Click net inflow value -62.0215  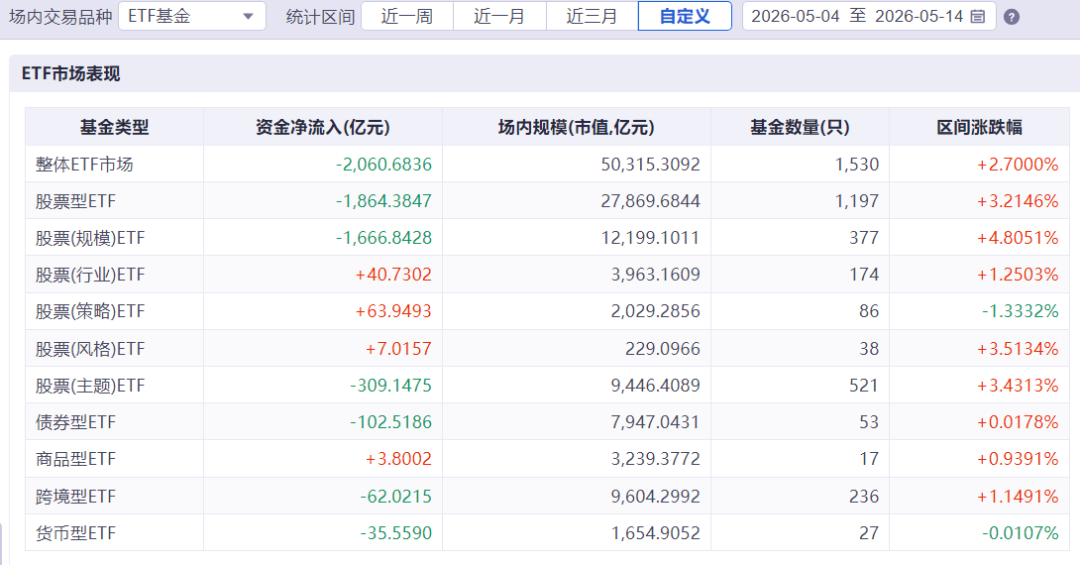click(396, 496)
